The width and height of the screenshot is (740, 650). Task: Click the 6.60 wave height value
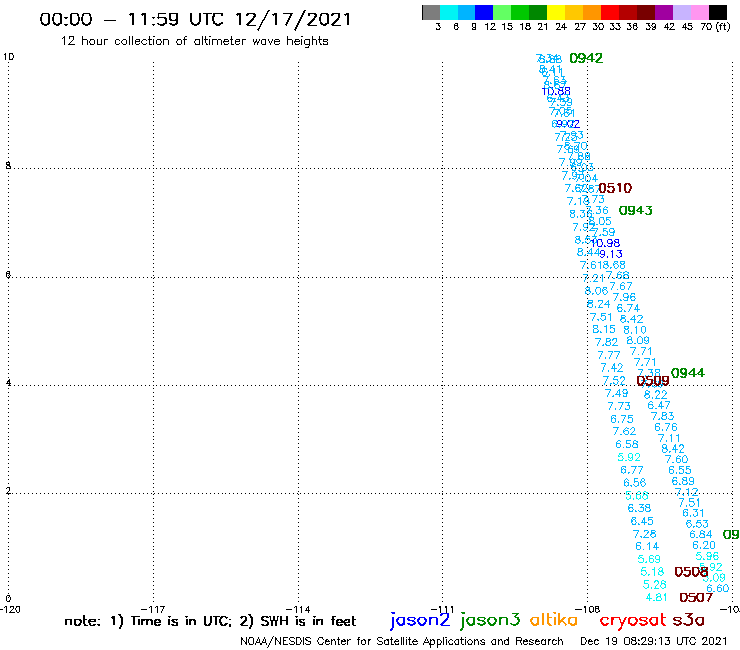[718, 588]
